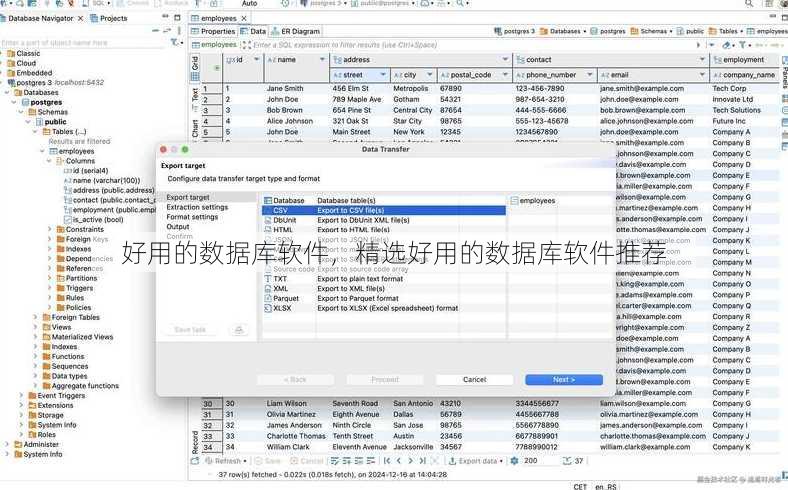Open city column filter dropdown
788x490 pixels.
click(x=430, y=75)
